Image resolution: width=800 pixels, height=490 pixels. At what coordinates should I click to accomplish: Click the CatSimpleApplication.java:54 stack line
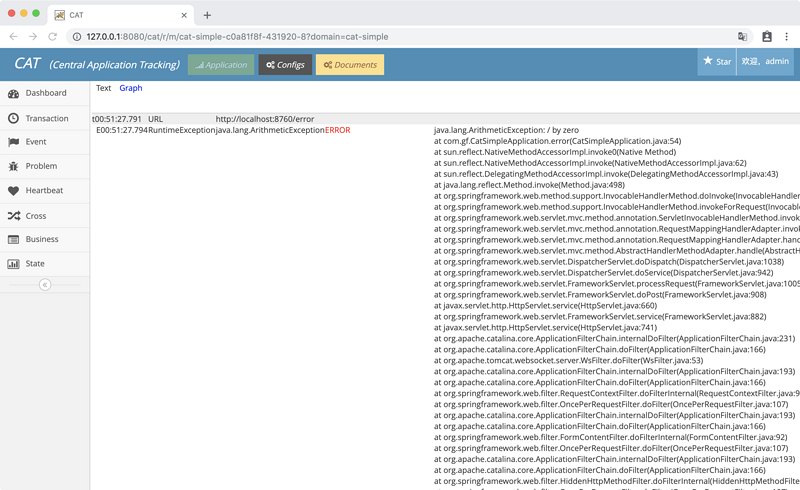click(557, 141)
